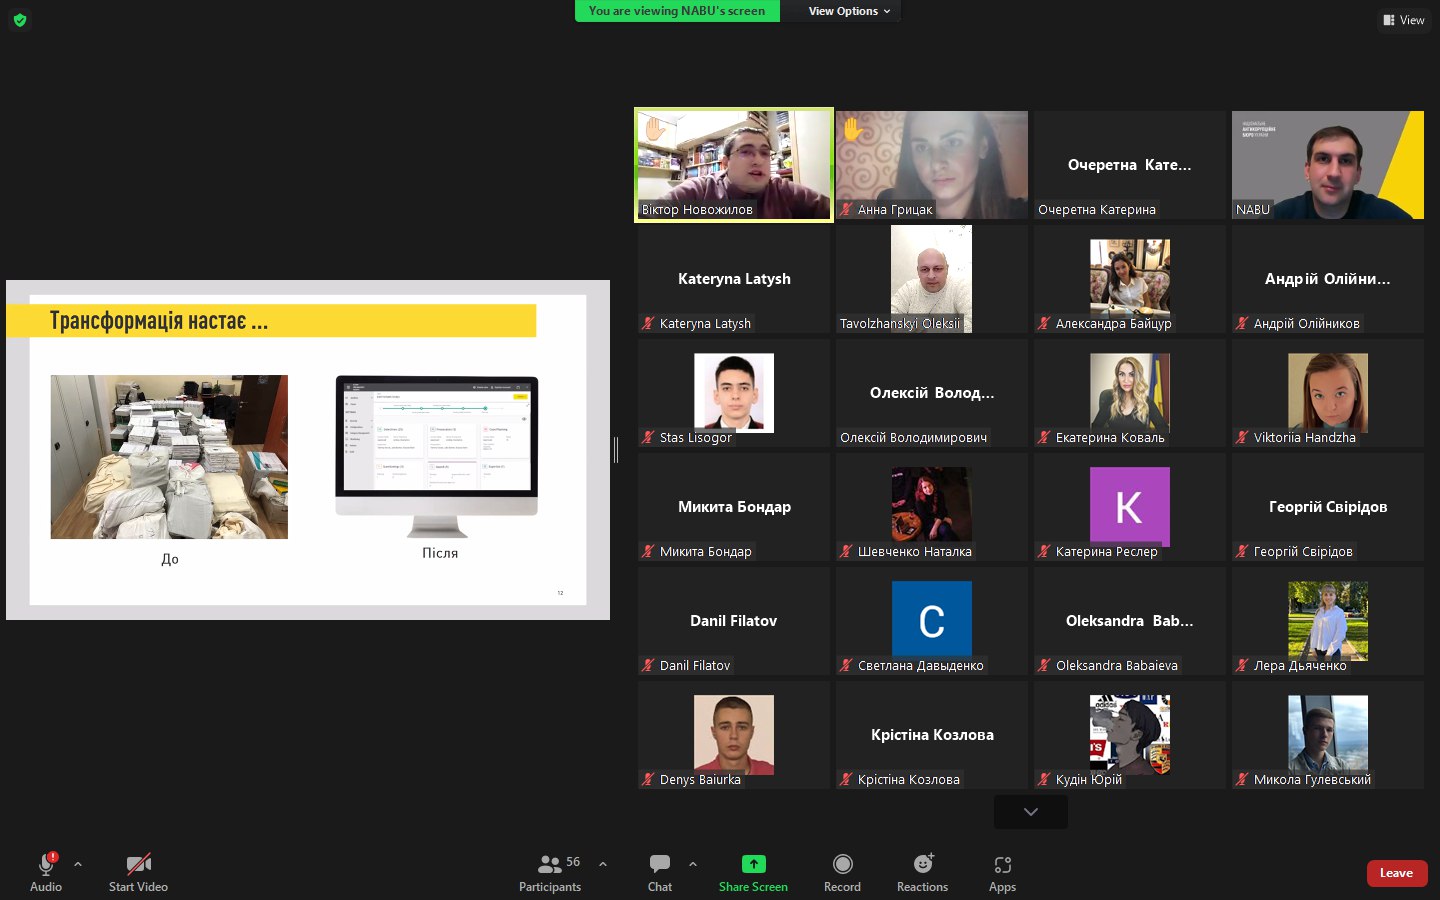This screenshot has height=900, width=1440.
Task: Open the Apps panel
Action: tap(1002, 864)
